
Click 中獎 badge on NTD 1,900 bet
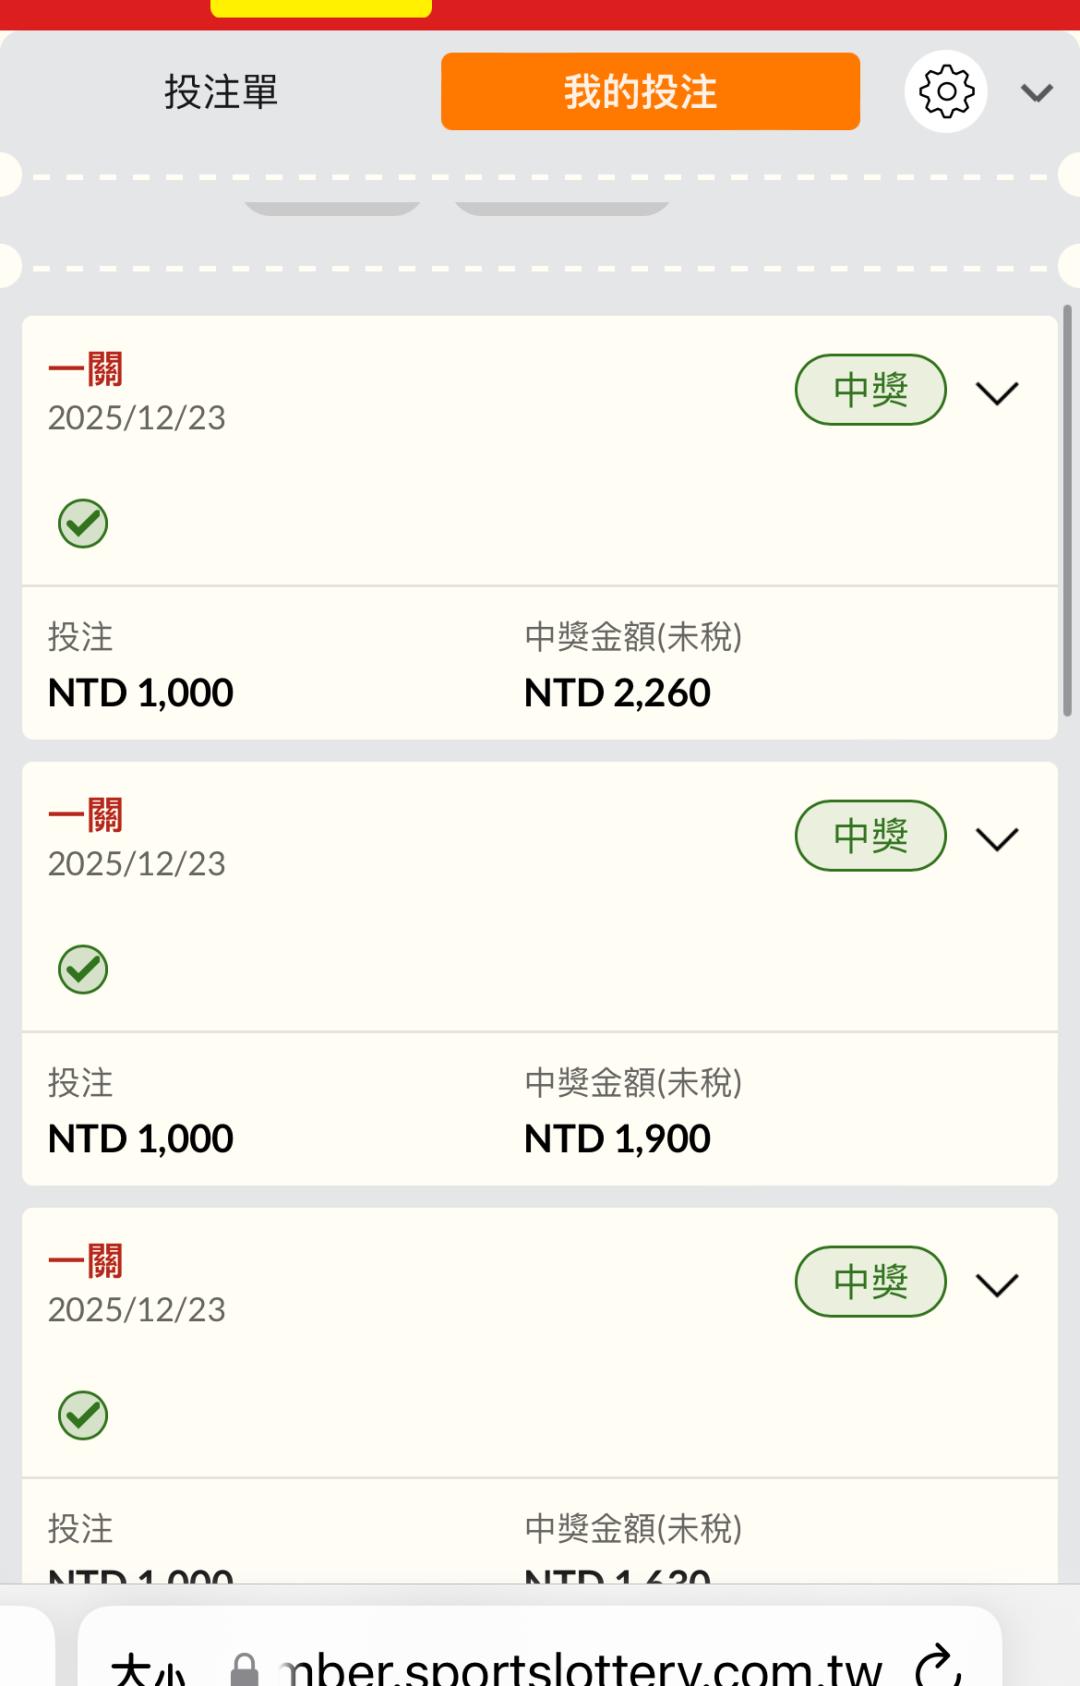[x=870, y=836]
